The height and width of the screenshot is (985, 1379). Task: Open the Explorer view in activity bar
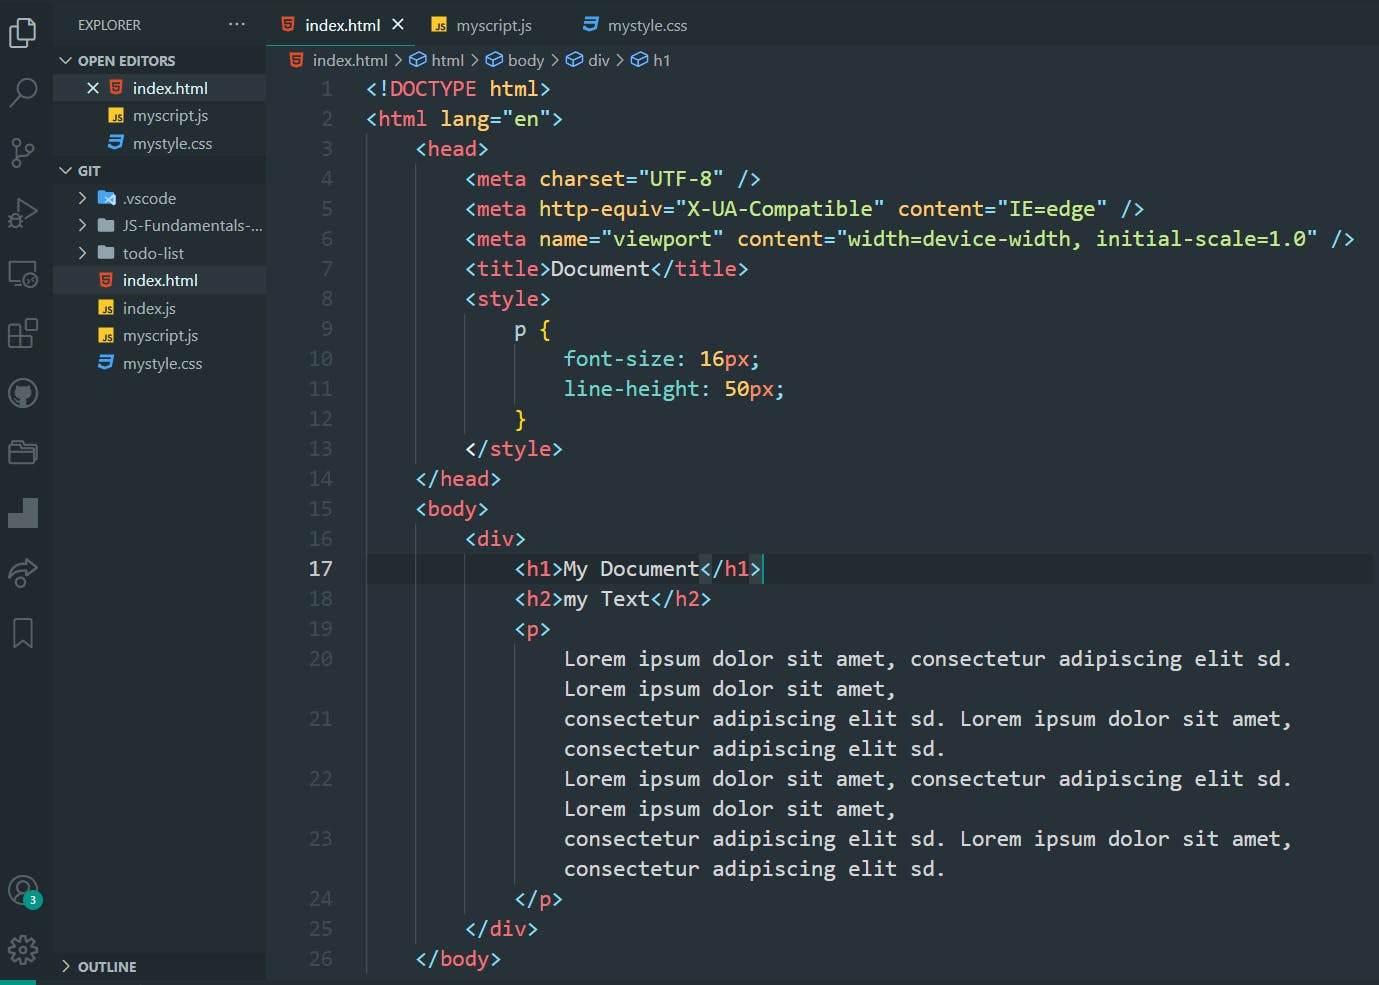(x=23, y=33)
